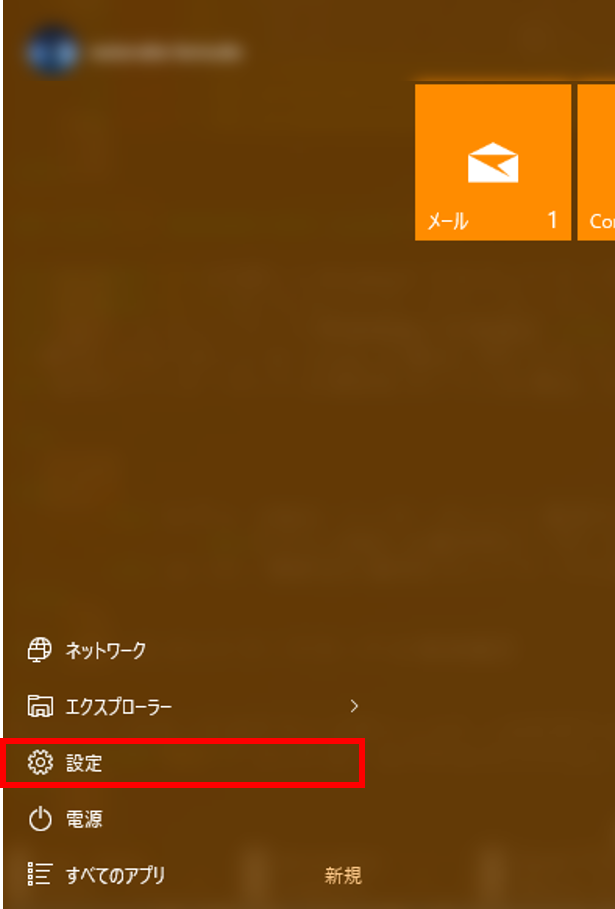
Task: Expand the エクスプローラー jump list chevron
Action: click(x=354, y=706)
